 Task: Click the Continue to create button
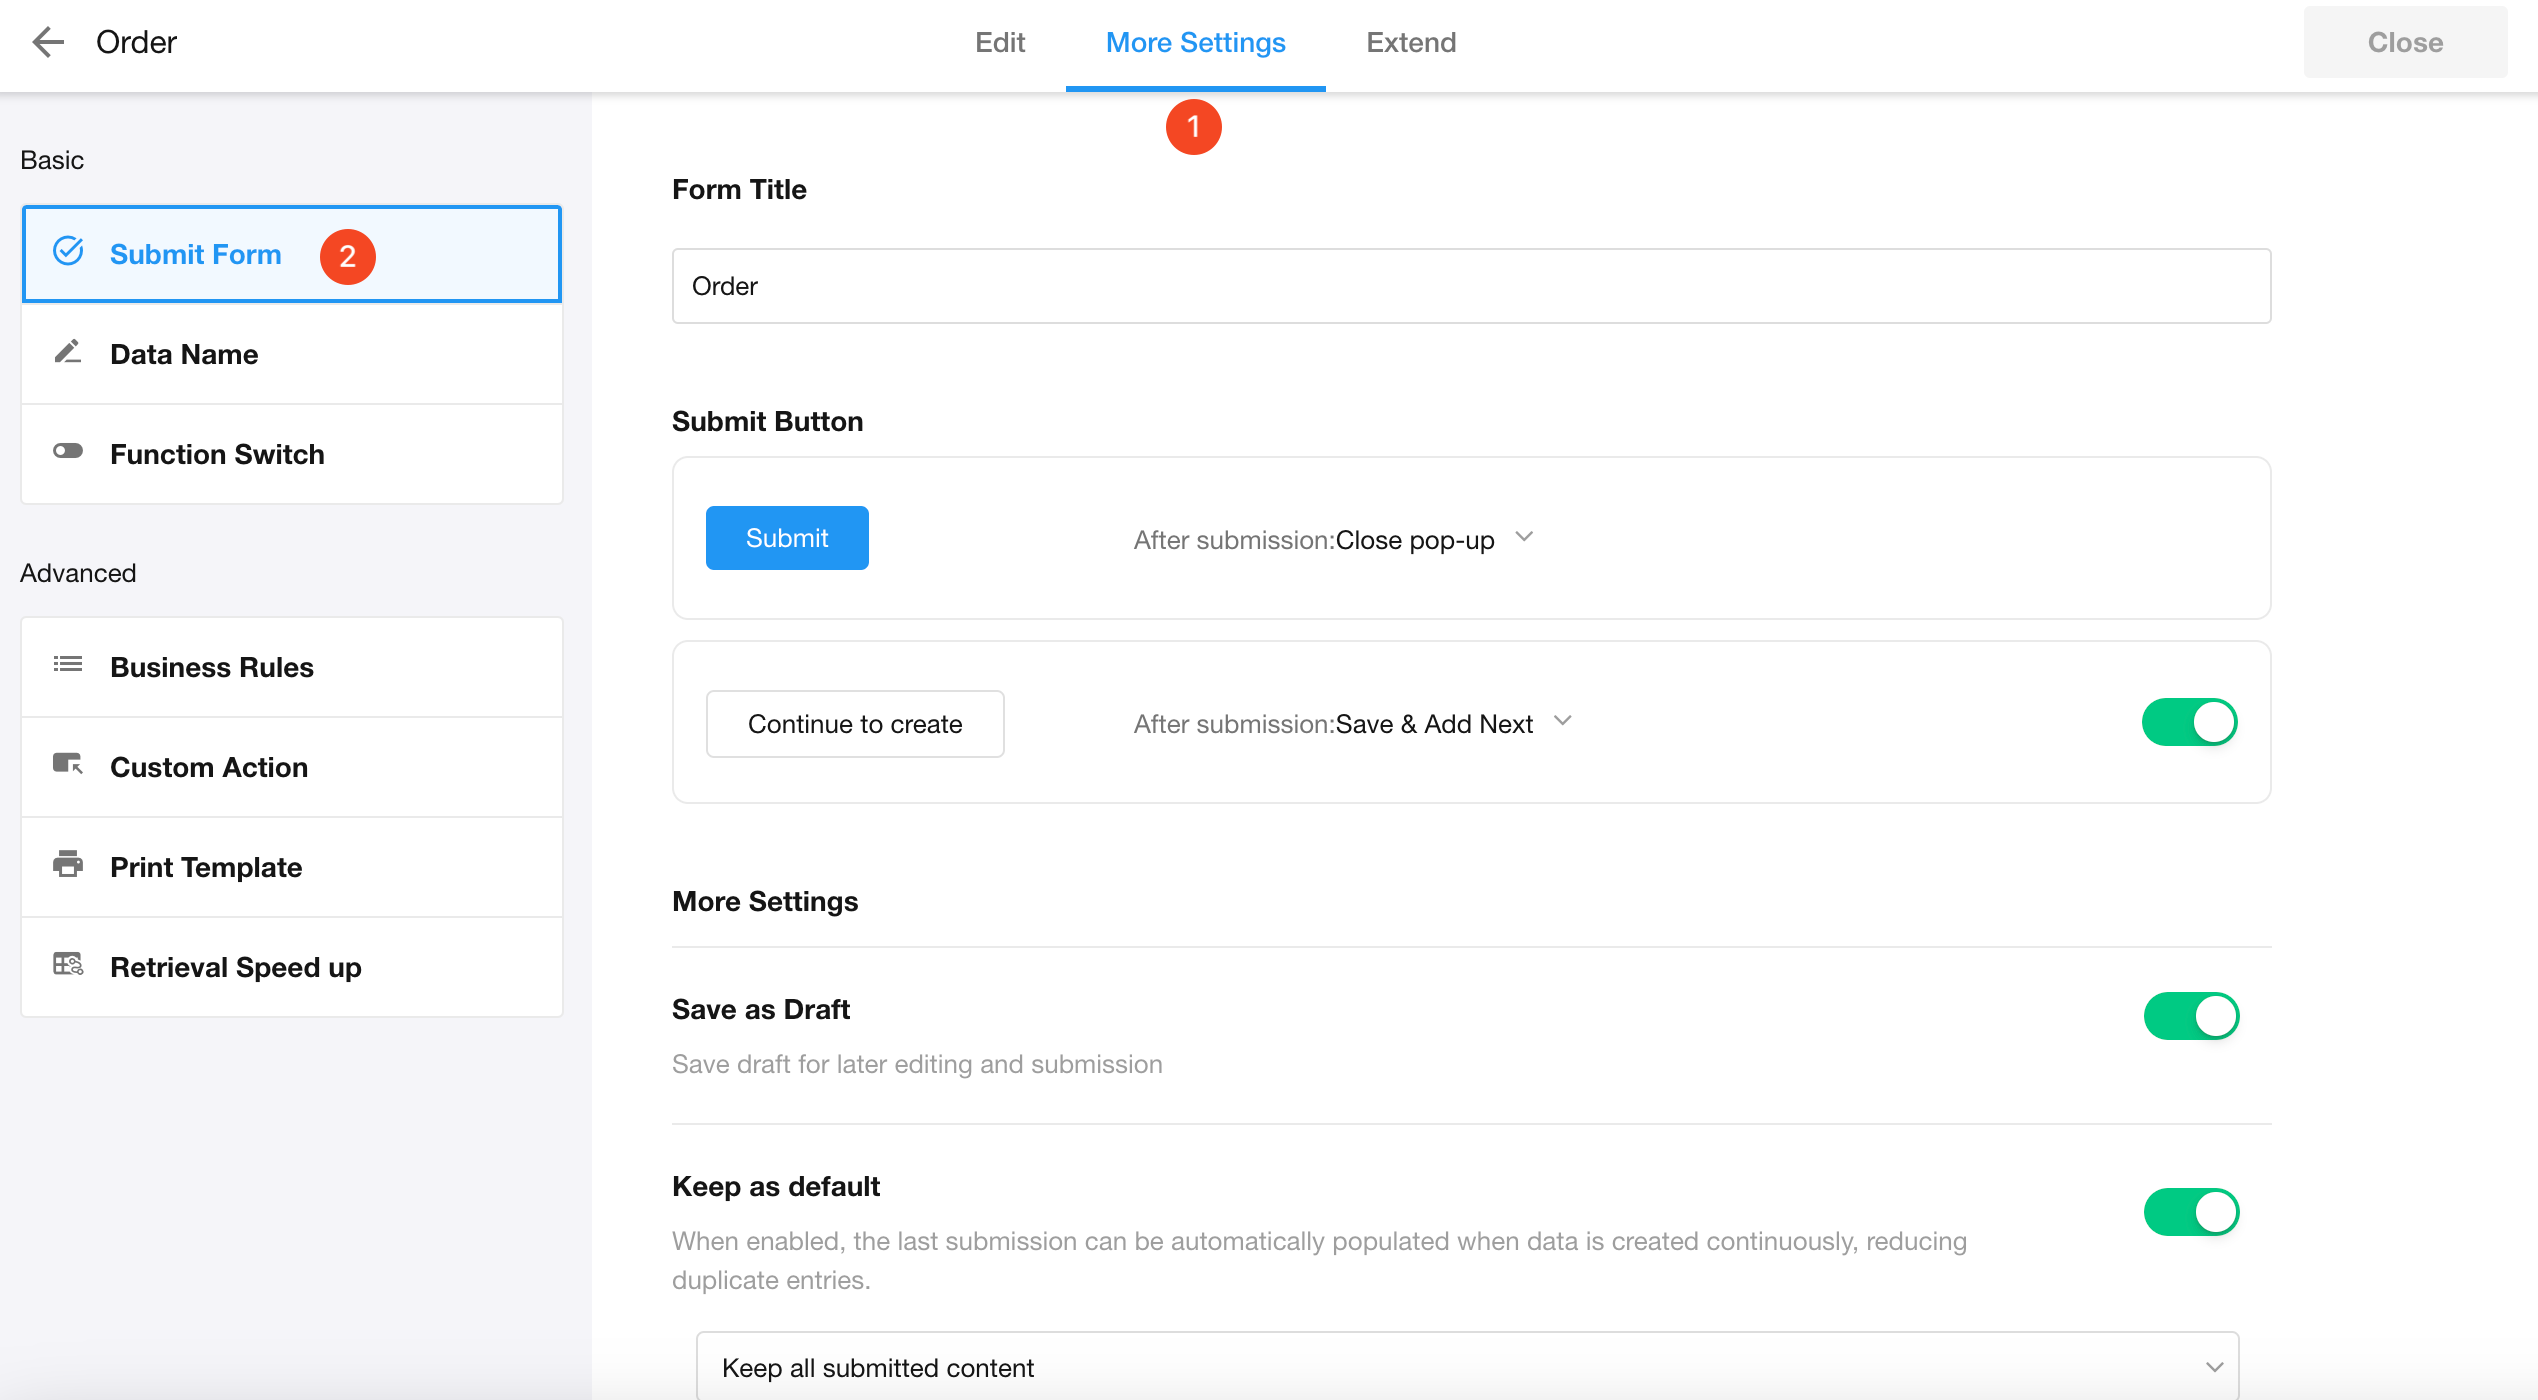pos(855,724)
